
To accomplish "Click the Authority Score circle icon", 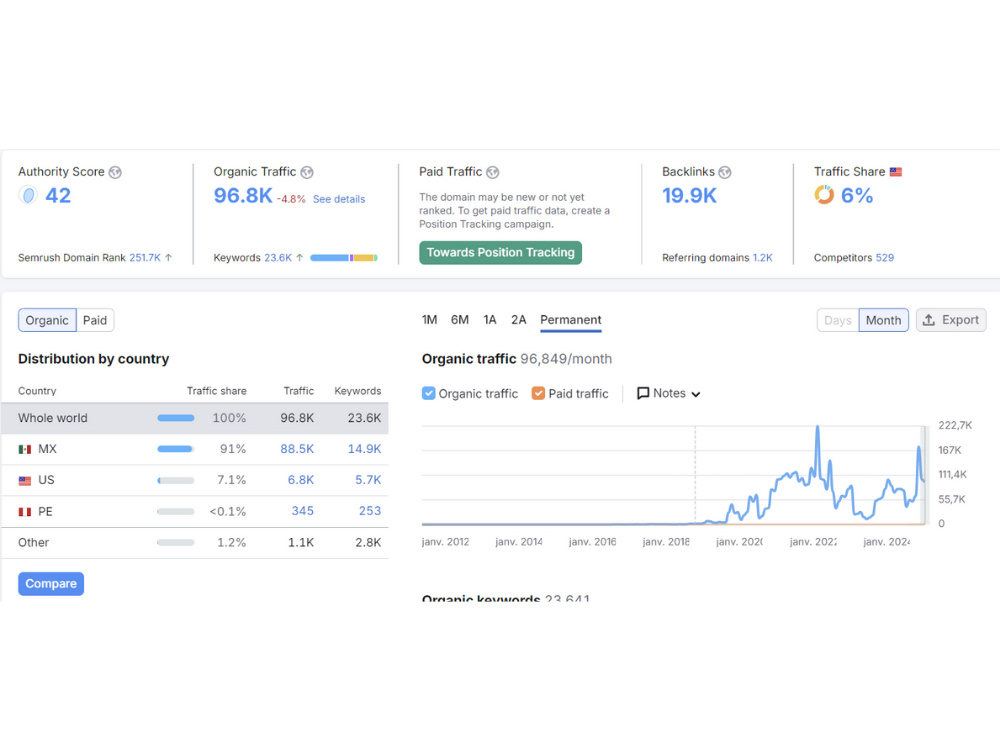I will (28, 195).
